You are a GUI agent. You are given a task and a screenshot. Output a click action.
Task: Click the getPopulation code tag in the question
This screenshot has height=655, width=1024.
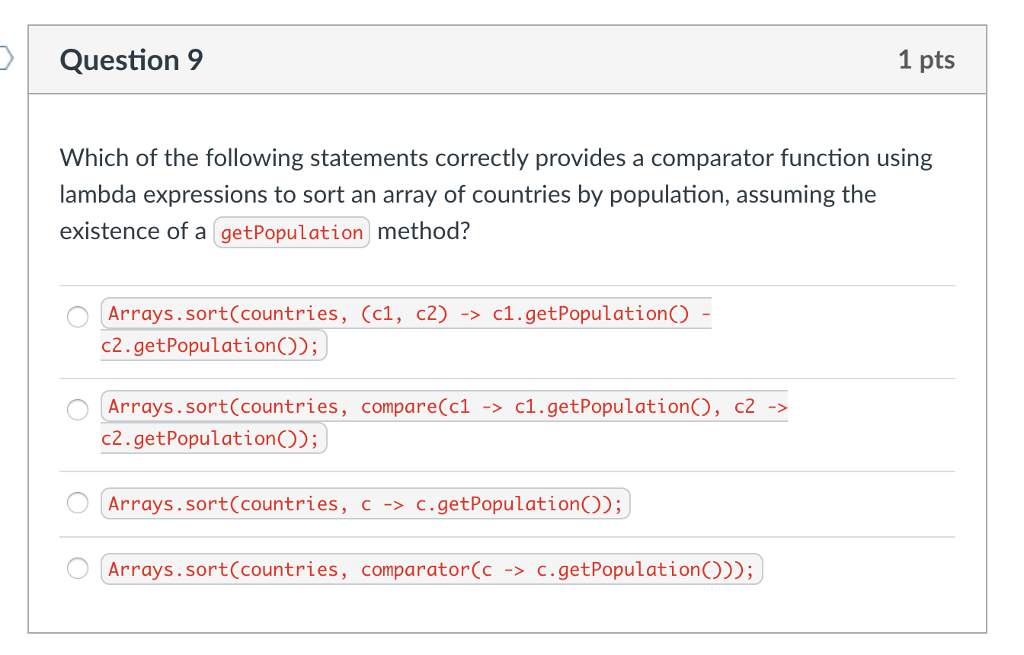[x=291, y=233]
